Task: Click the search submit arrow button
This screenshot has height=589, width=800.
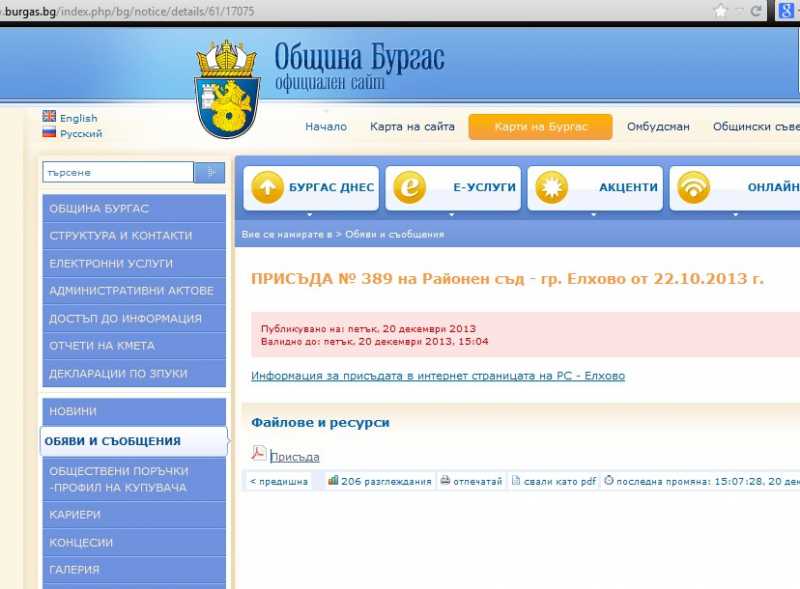Action: (x=210, y=172)
